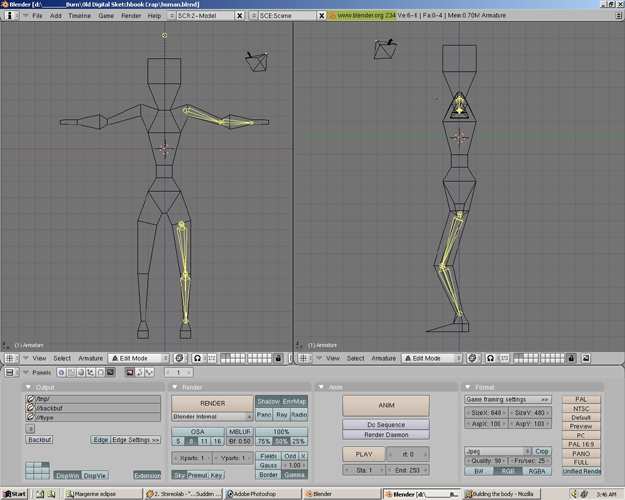
Task: Collapse the Format panel triangle
Action: 468,387
